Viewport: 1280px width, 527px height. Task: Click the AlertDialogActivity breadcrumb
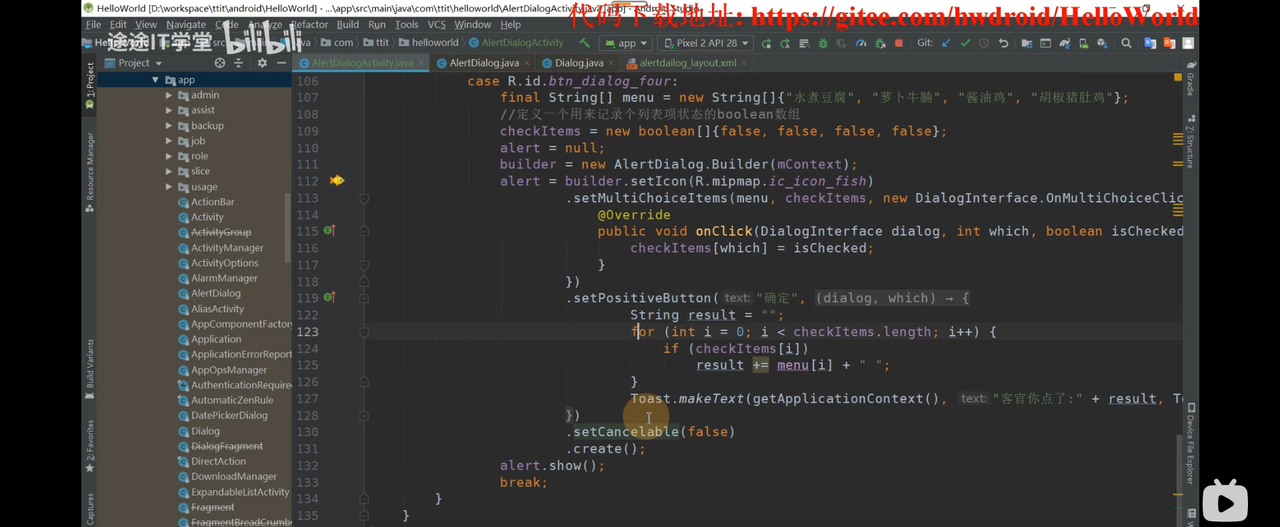pyautogui.click(x=516, y=43)
